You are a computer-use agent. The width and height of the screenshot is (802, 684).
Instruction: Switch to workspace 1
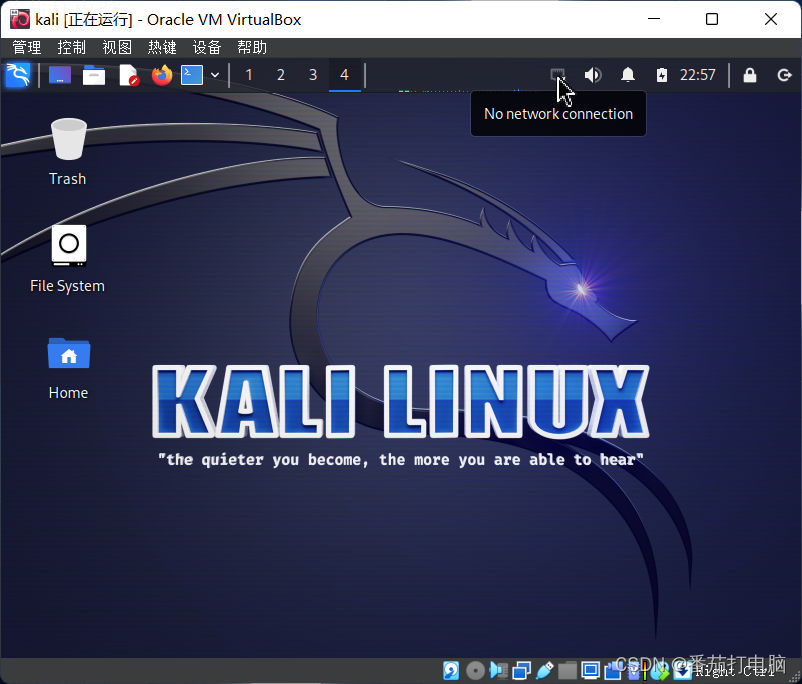[249, 75]
